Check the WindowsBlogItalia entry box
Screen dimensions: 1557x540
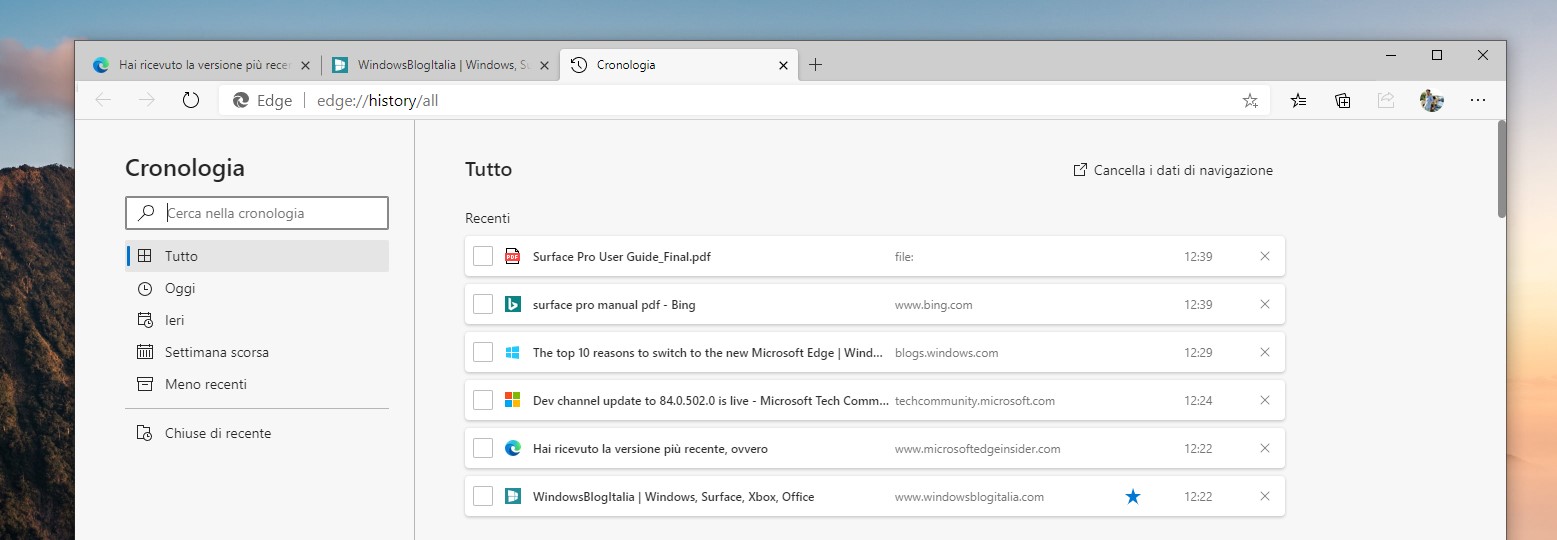coord(483,496)
